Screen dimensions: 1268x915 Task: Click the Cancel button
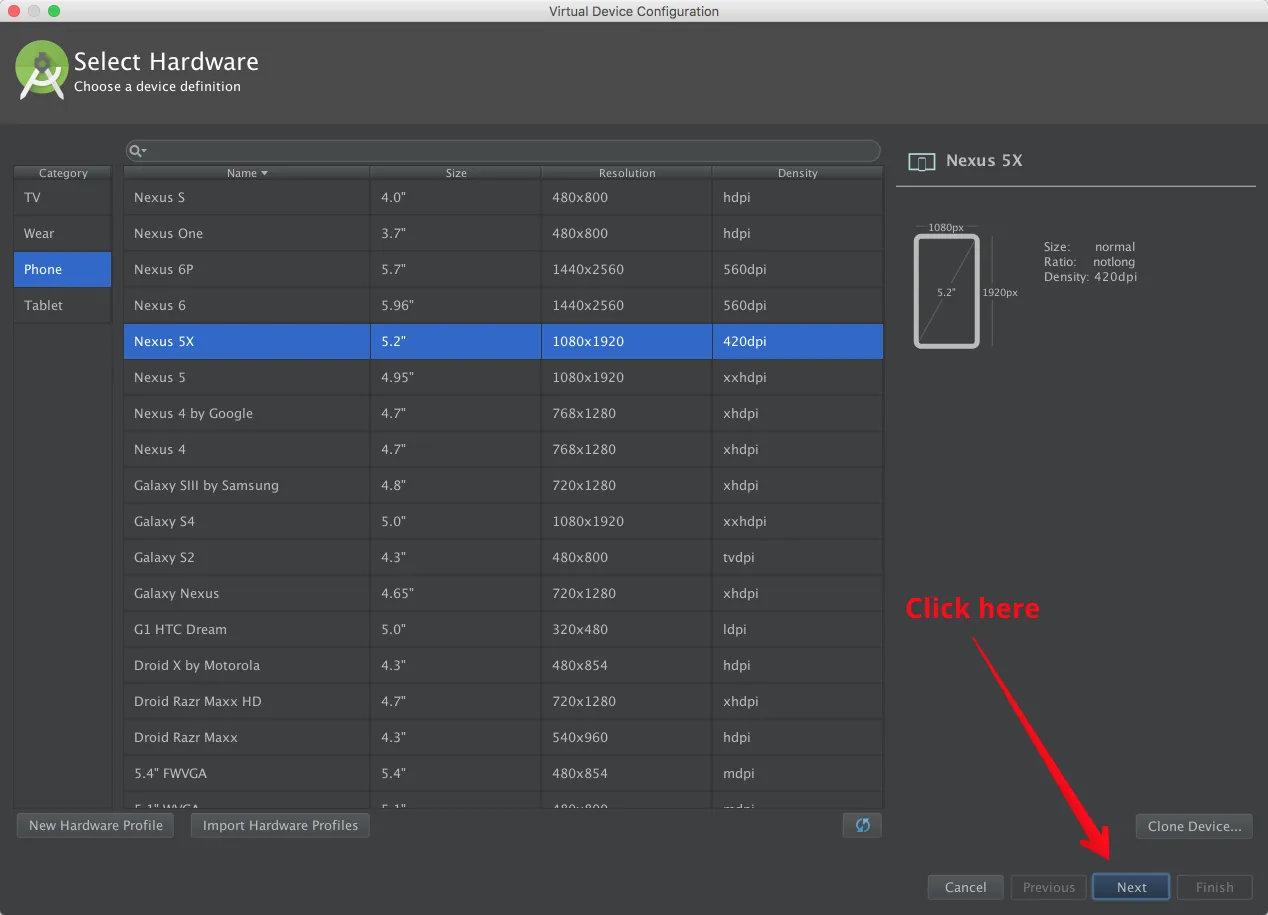point(966,887)
